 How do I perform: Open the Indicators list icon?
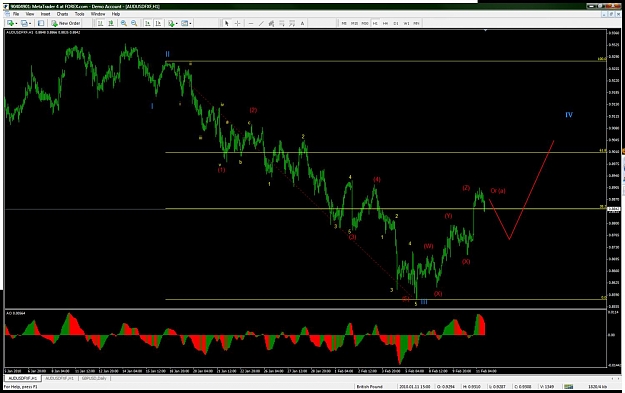click(x=171, y=24)
